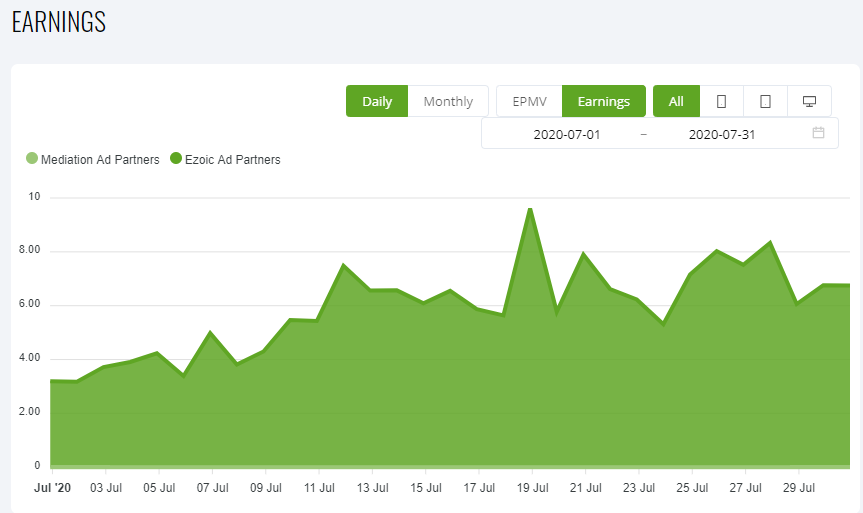The image size is (863, 513).
Task: Select the Earnings metric
Action: 604,101
